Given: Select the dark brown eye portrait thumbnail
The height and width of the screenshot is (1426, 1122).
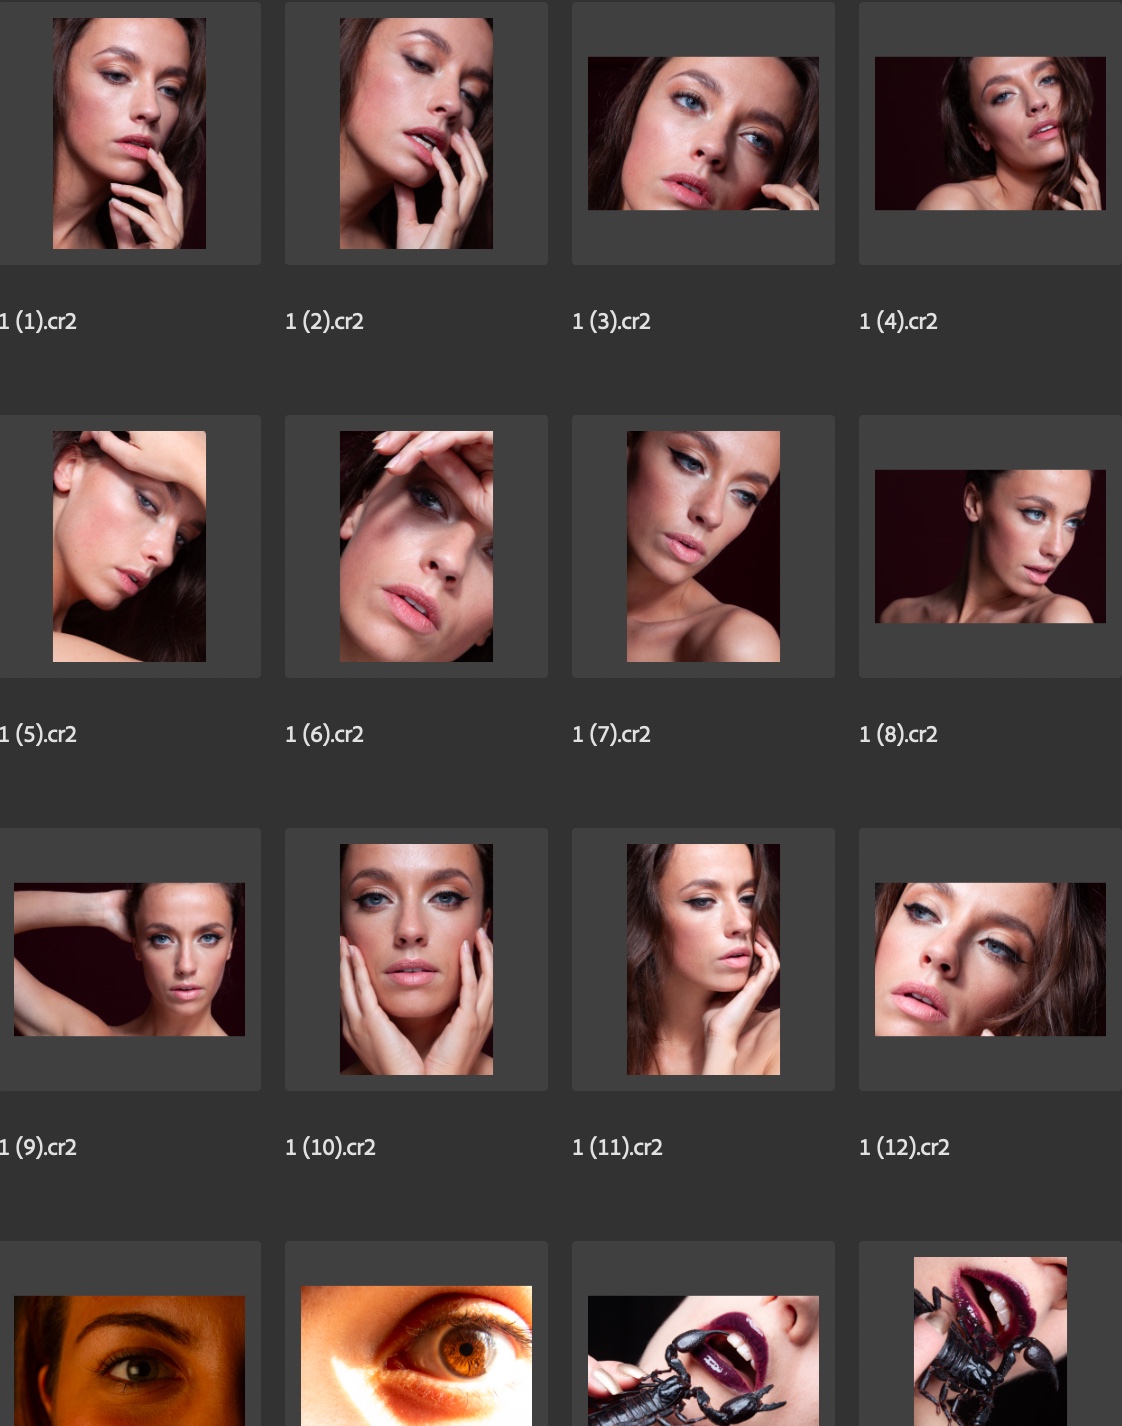Looking at the screenshot, I should click(x=129, y=1361).
